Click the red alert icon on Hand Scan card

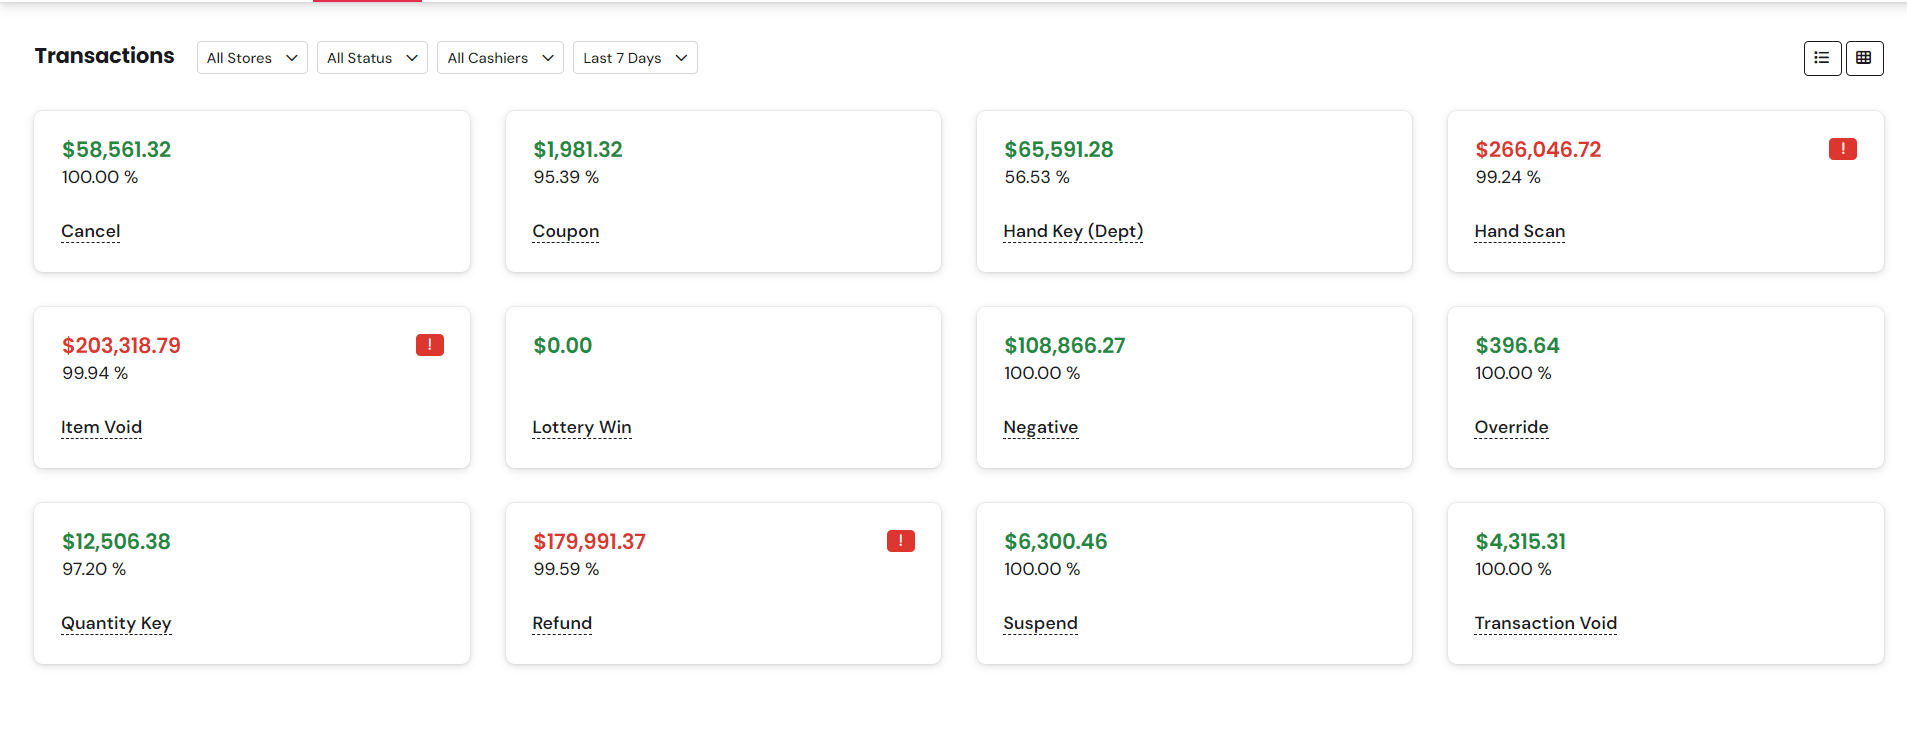(1842, 149)
